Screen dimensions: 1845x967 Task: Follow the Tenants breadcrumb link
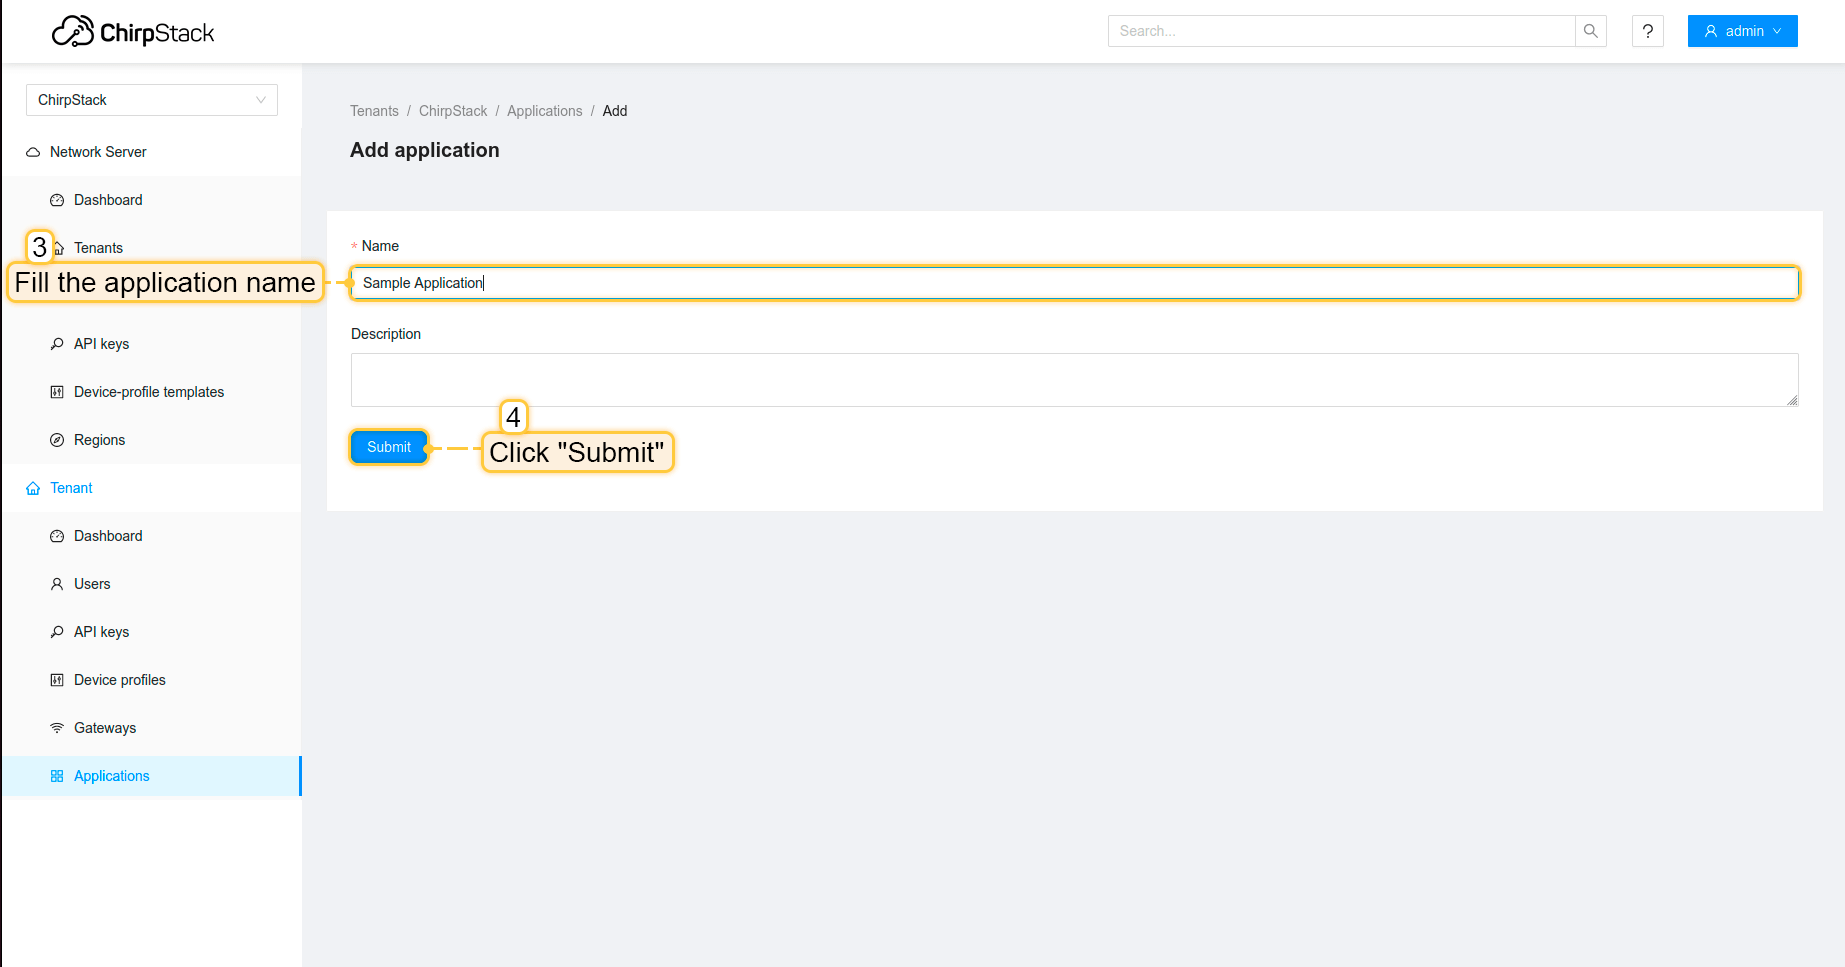(x=374, y=111)
